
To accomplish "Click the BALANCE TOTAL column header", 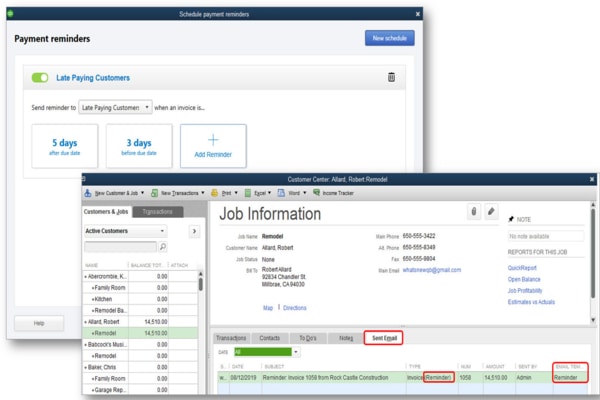I will (148, 265).
